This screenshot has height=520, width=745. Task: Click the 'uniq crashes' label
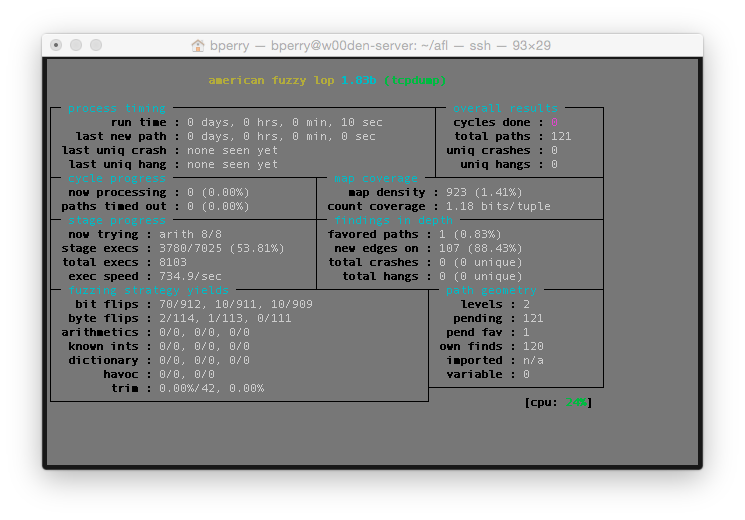488,150
